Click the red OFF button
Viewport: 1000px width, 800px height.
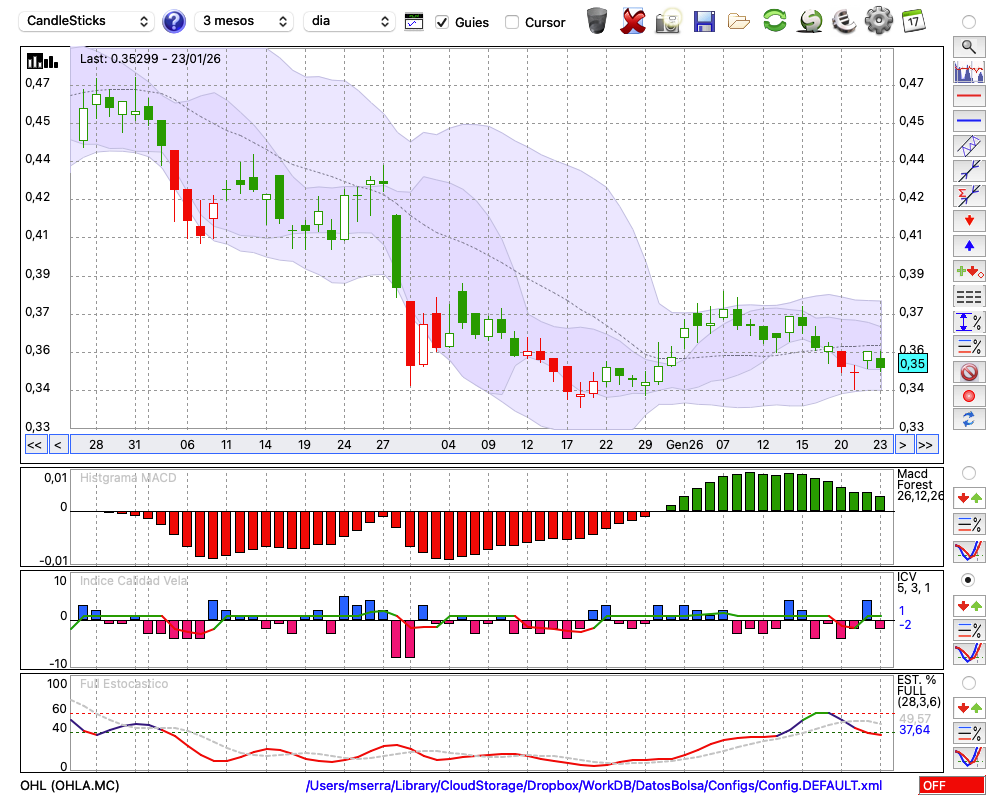951,786
